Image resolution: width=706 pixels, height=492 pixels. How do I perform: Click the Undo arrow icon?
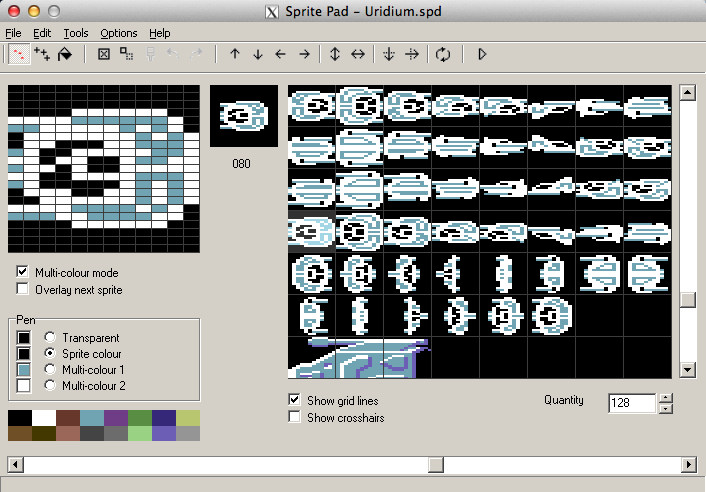[173, 54]
